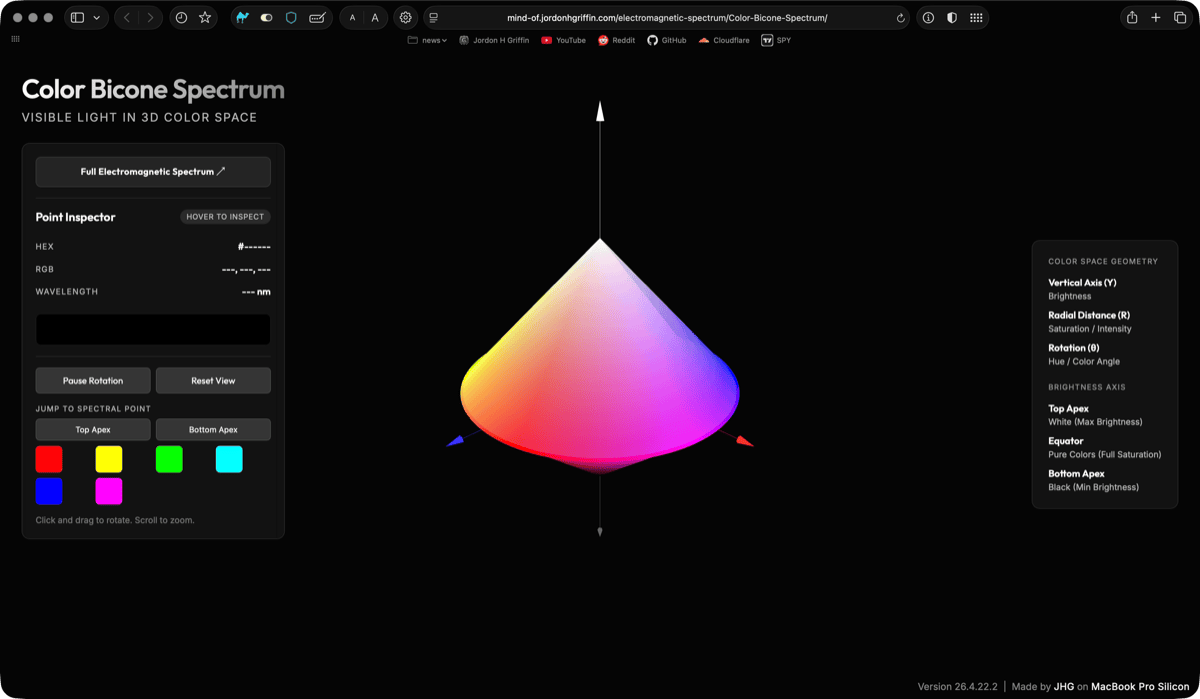Open the YouTube bookmark
Image resolution: width=1200 pixels, height=699 pixels.
tap(563, 40)
